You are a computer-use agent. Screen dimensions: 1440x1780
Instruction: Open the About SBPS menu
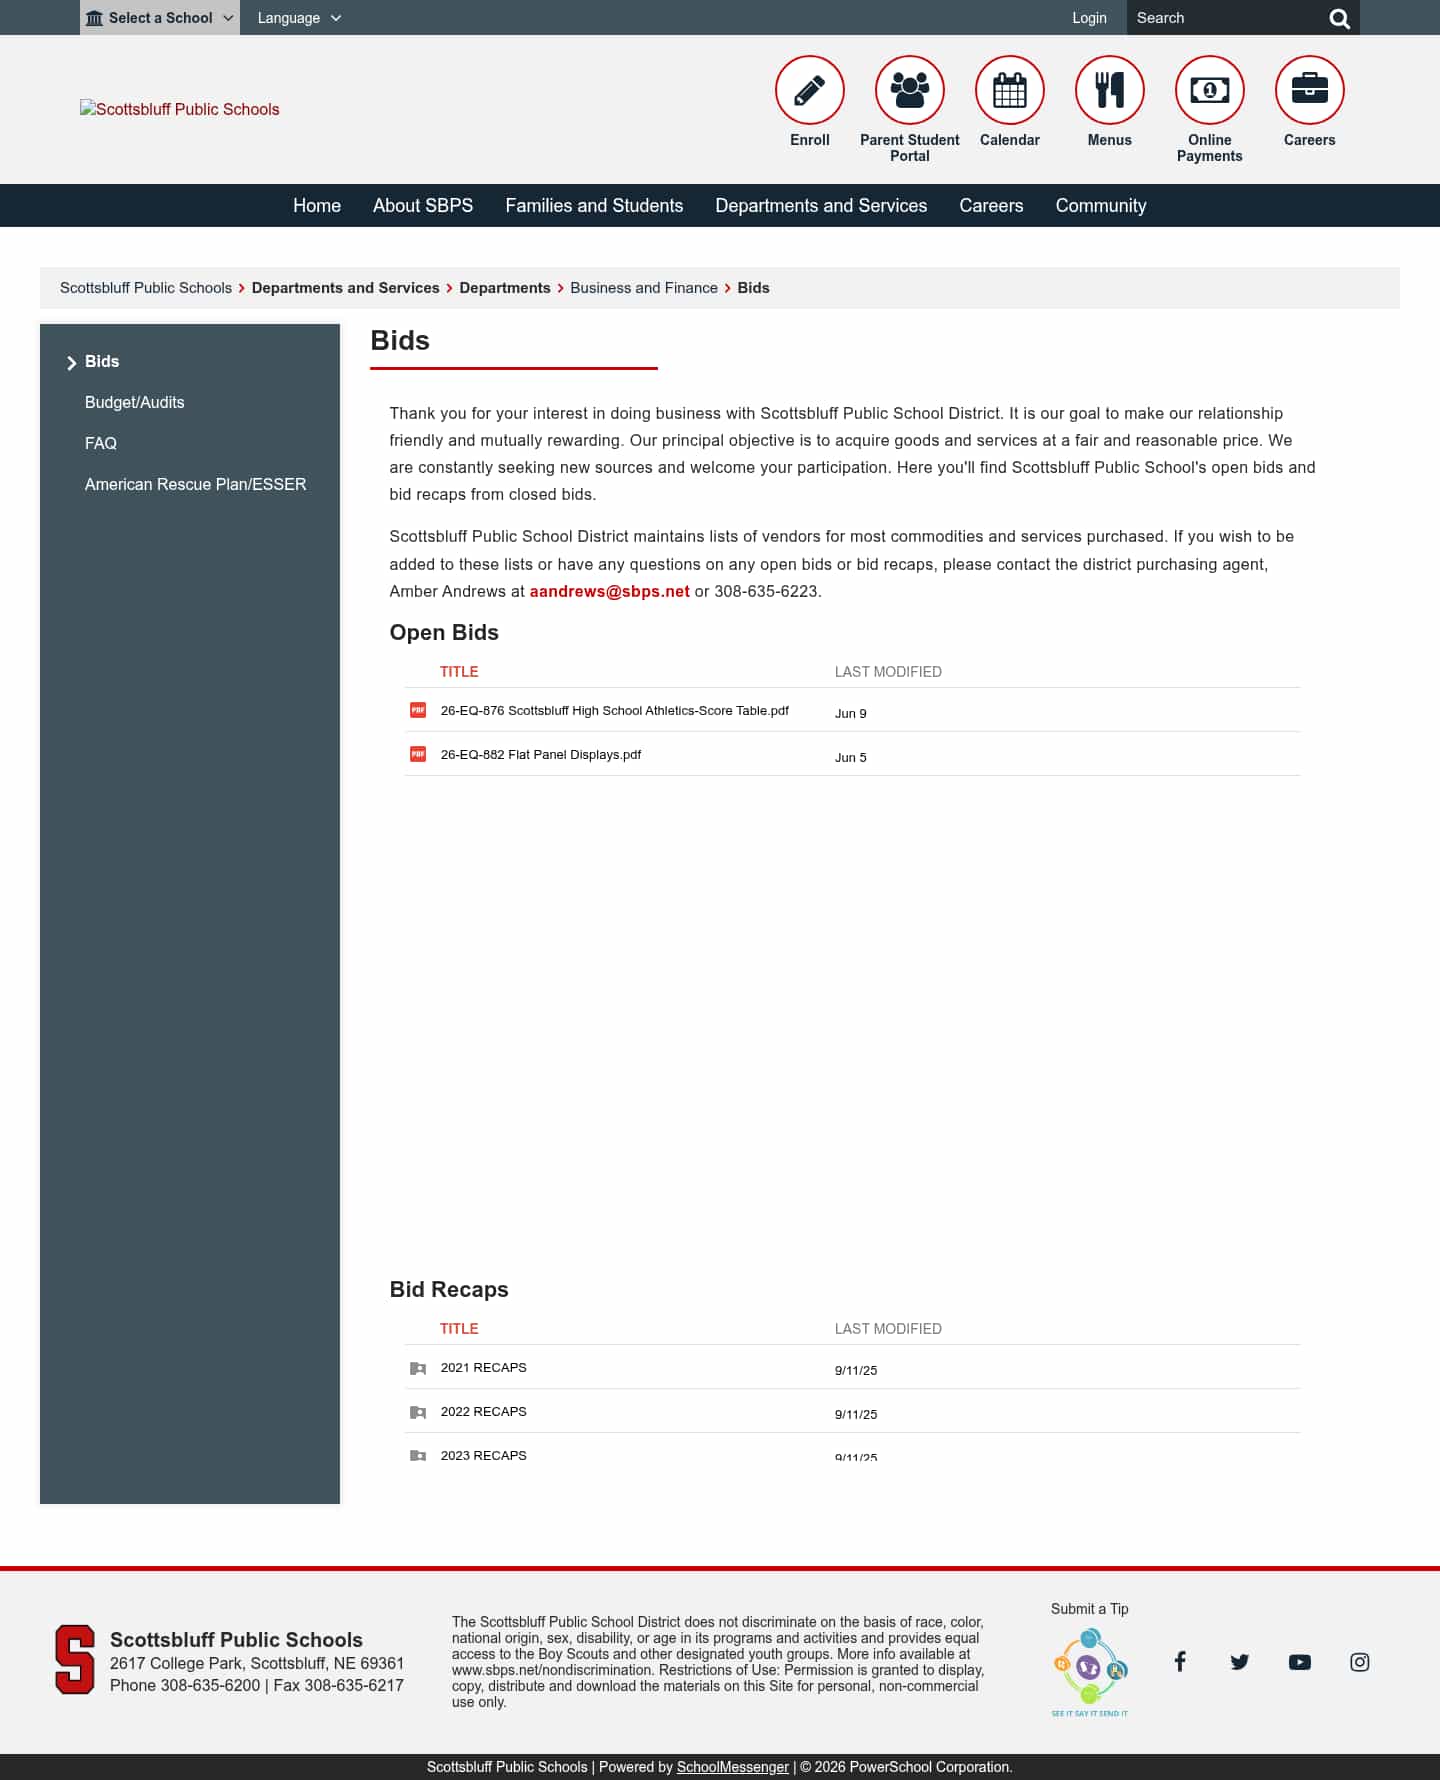[x=423, y=205]
